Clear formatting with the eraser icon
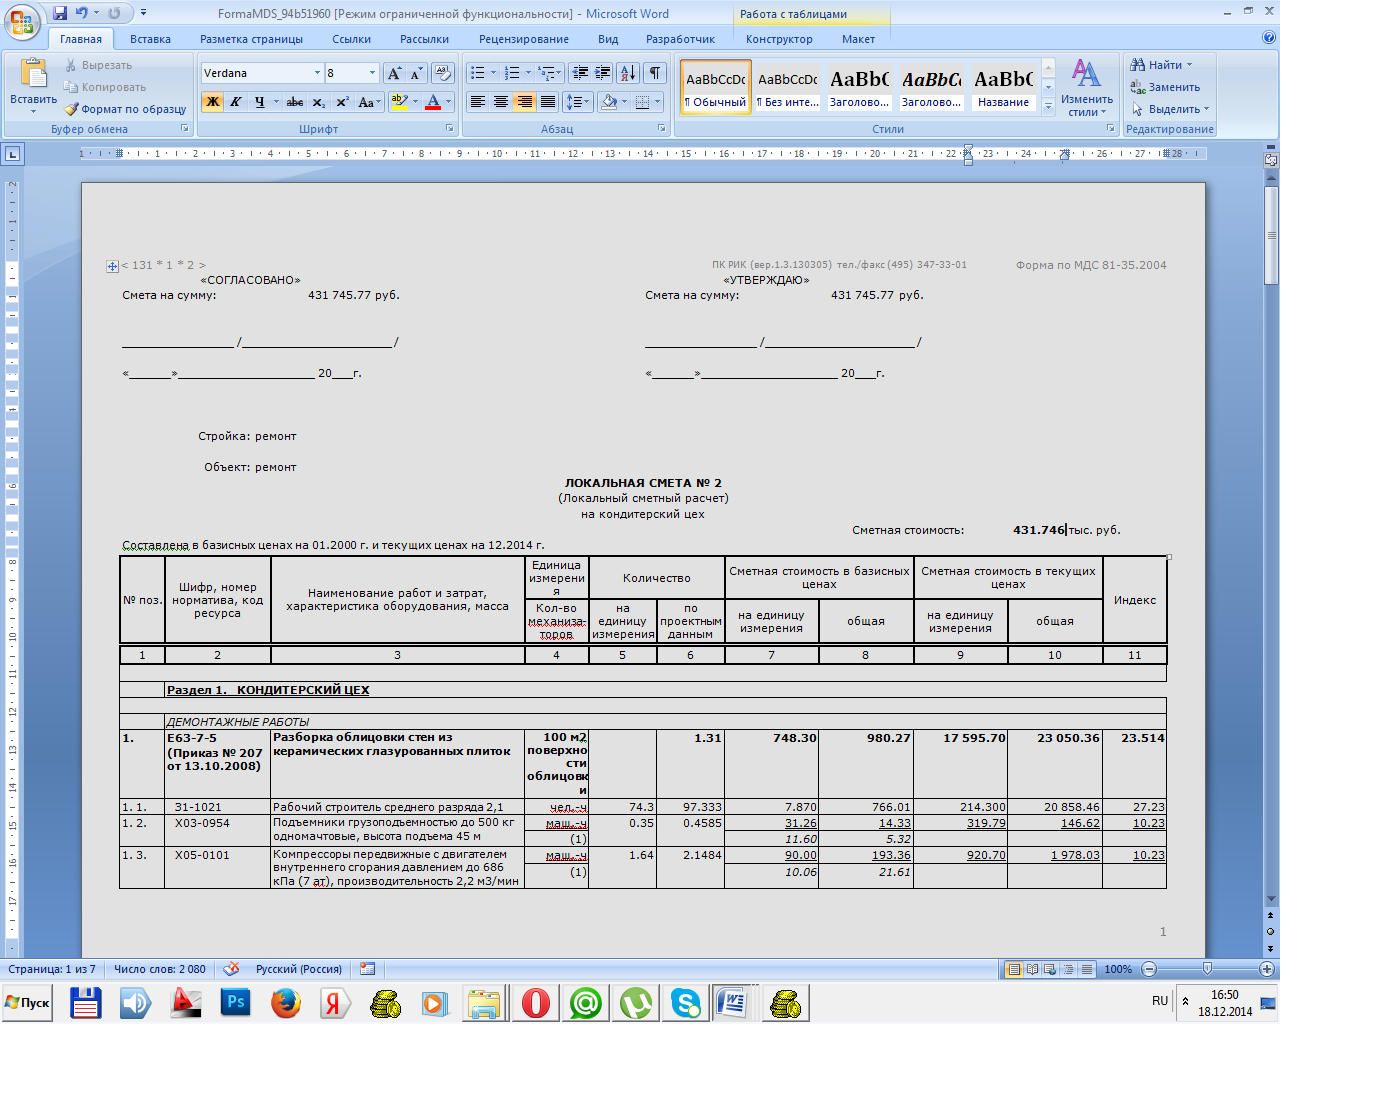Screen dimensions: 1381x1104 [443, 73]
